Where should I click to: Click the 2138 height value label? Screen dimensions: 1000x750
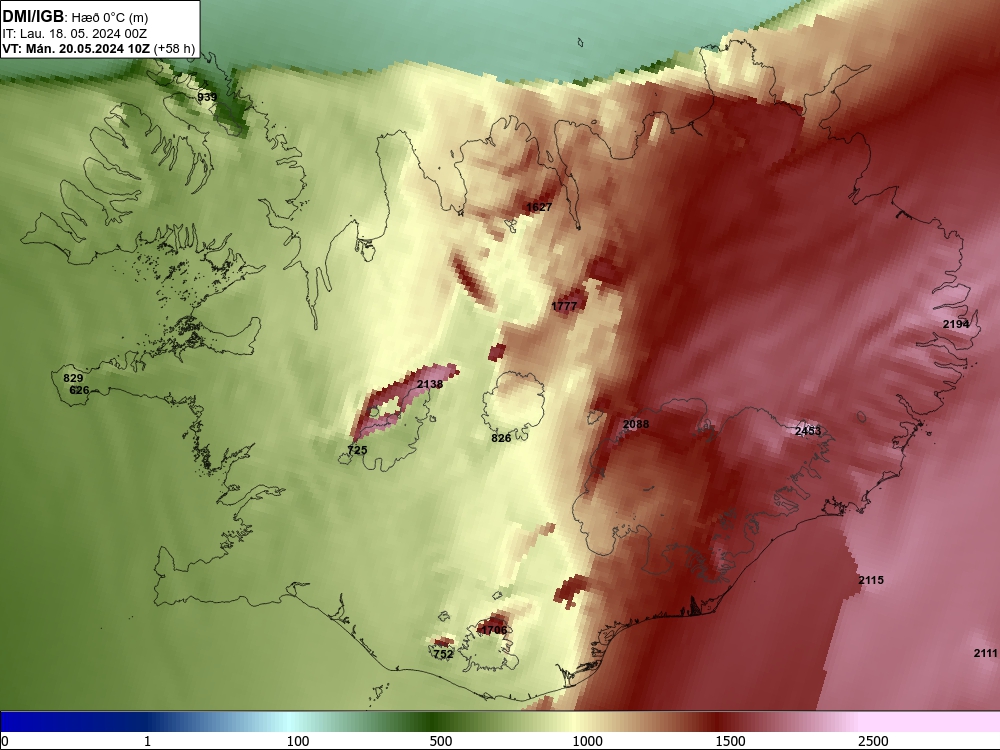(430, 384)
